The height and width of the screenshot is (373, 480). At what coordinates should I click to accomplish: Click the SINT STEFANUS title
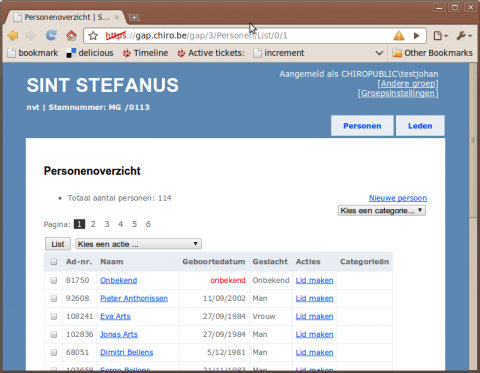click(x=103, y=85)
